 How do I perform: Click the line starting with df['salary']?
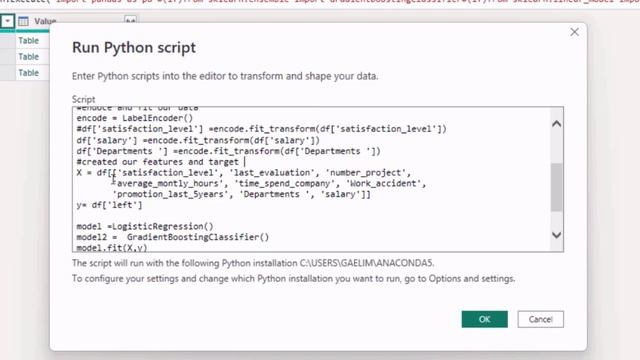(198, 140)
